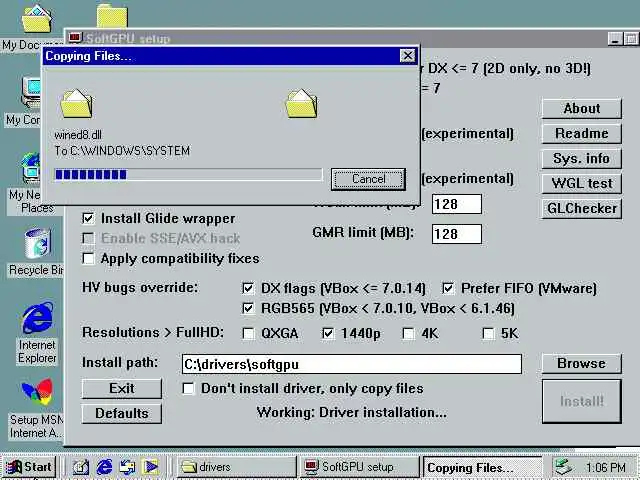Toggle Prefer FIFO VMware checkbox
640x480 pixels.
point(448,288)
